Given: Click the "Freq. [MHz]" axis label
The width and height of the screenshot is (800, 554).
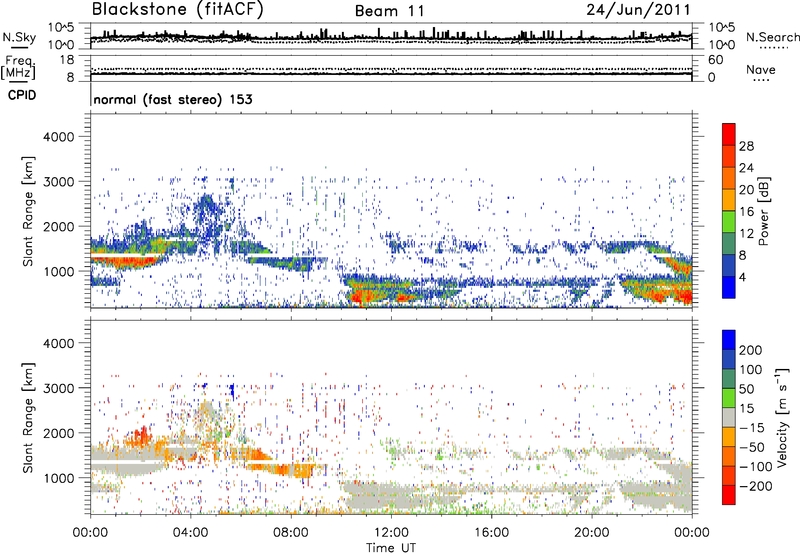Looking at the screenshot, I should point(18,67).
